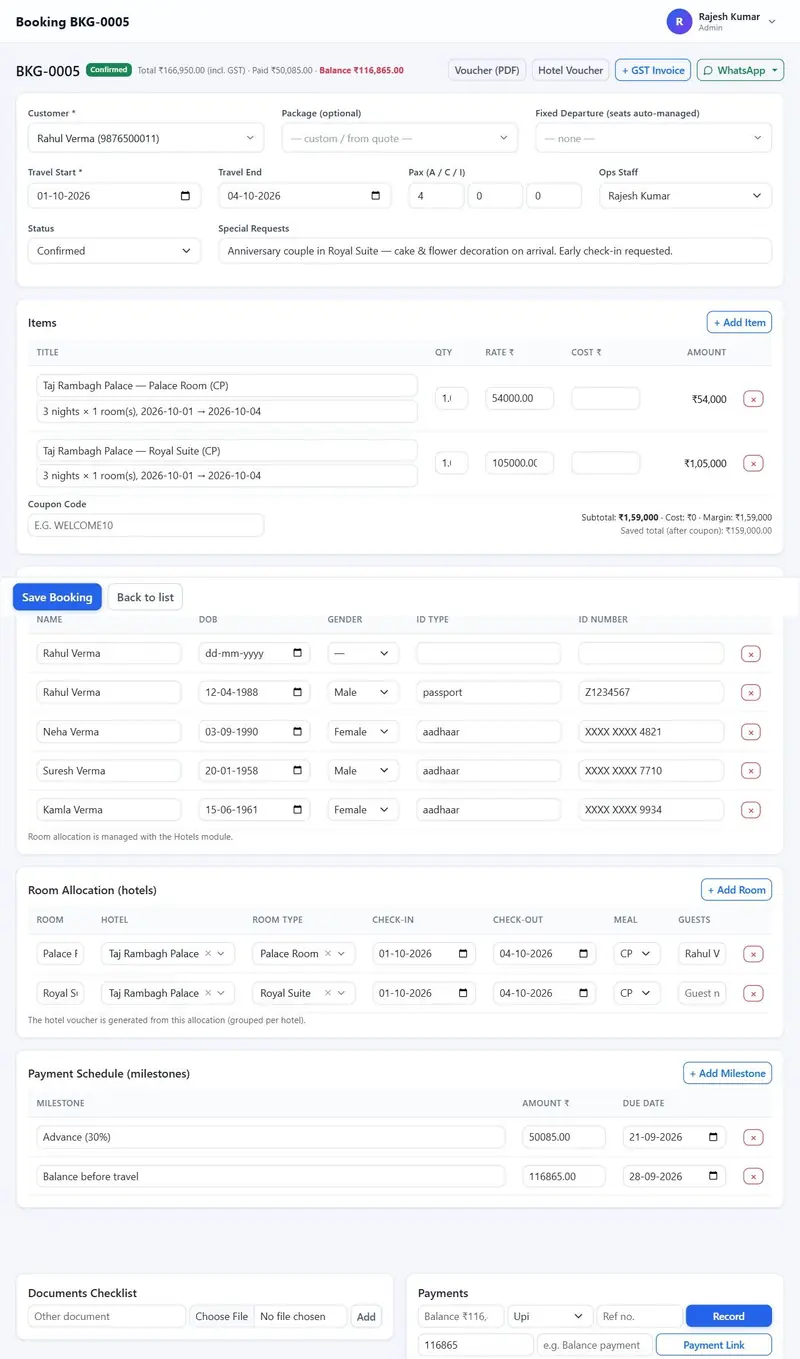Open calendar picker for Travel Start date
The image size is (800, 1359).
(185, 196)
